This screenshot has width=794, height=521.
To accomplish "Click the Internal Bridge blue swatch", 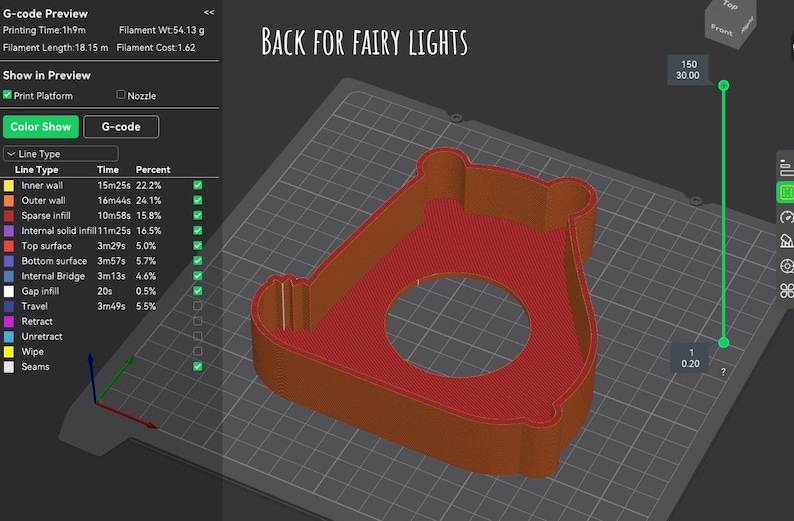I will pos(9,276).
